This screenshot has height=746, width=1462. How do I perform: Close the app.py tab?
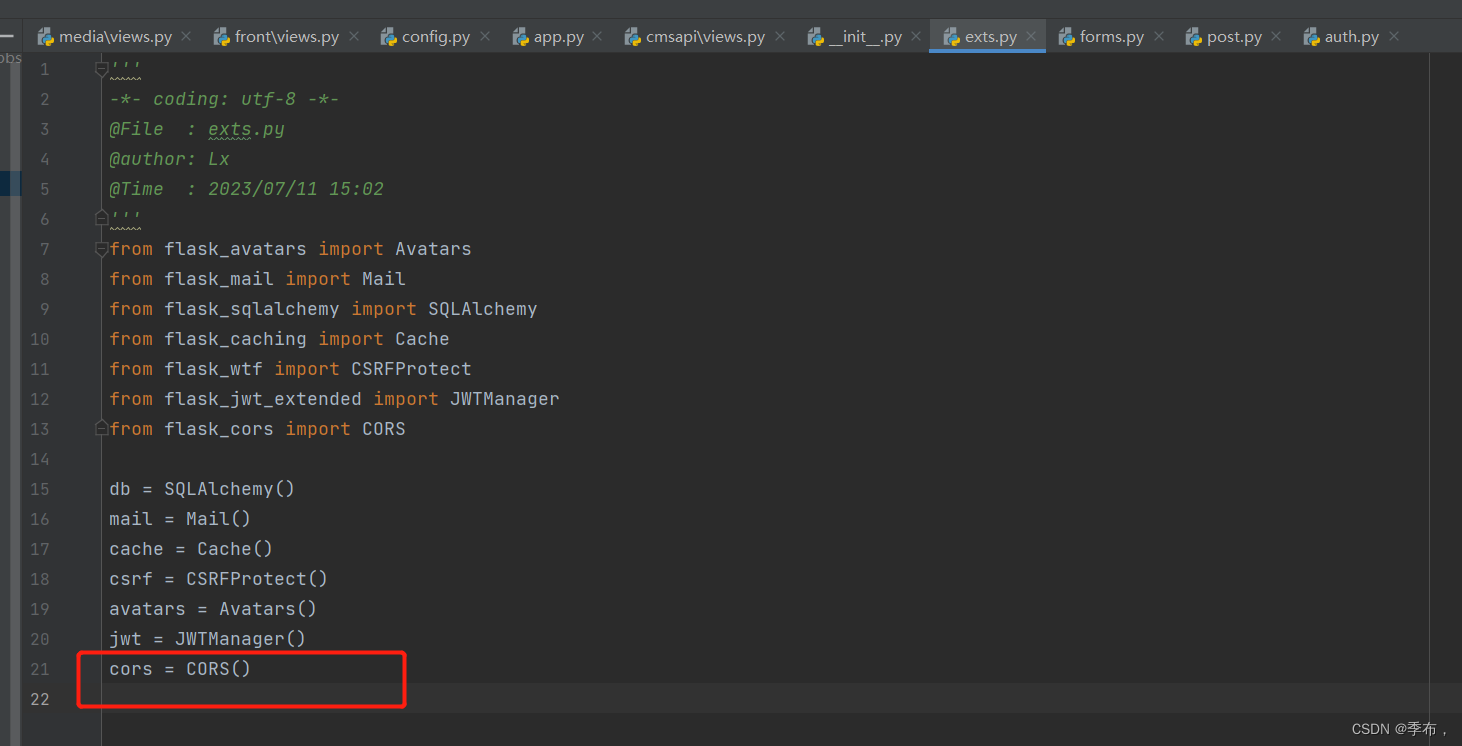tap(597, 36)
